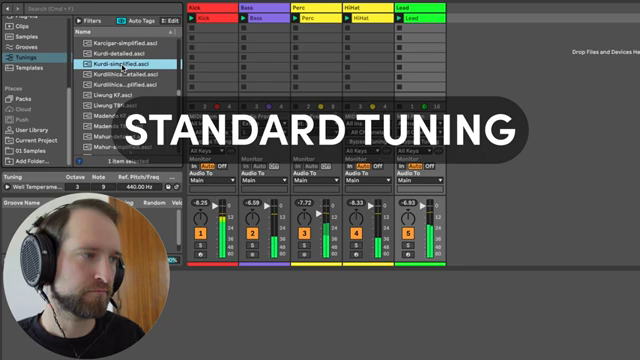This screenshot has width=640, height=360.
Task: Select Grooves browser category
Action: tap(26, 47)
